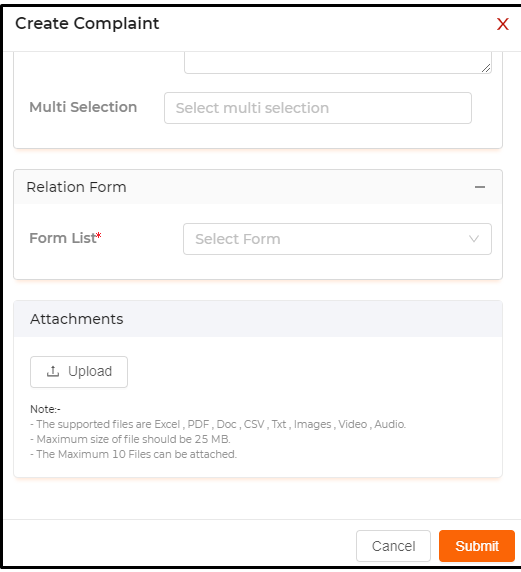Collapse the Relation Form section using the minus icon
Image resolution: width=521 pixels, height=572 pixels.
tap(480, 187)
